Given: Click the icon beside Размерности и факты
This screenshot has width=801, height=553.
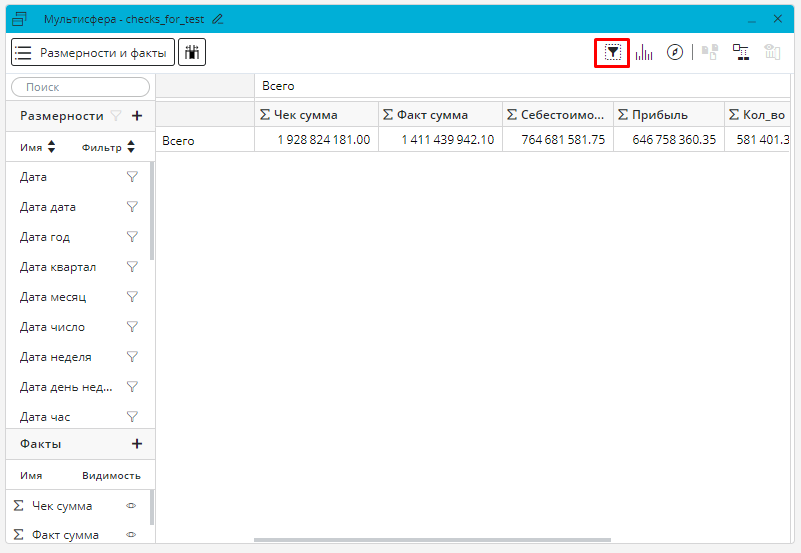Looking at the screenshot, I should [x=192, y=52].
